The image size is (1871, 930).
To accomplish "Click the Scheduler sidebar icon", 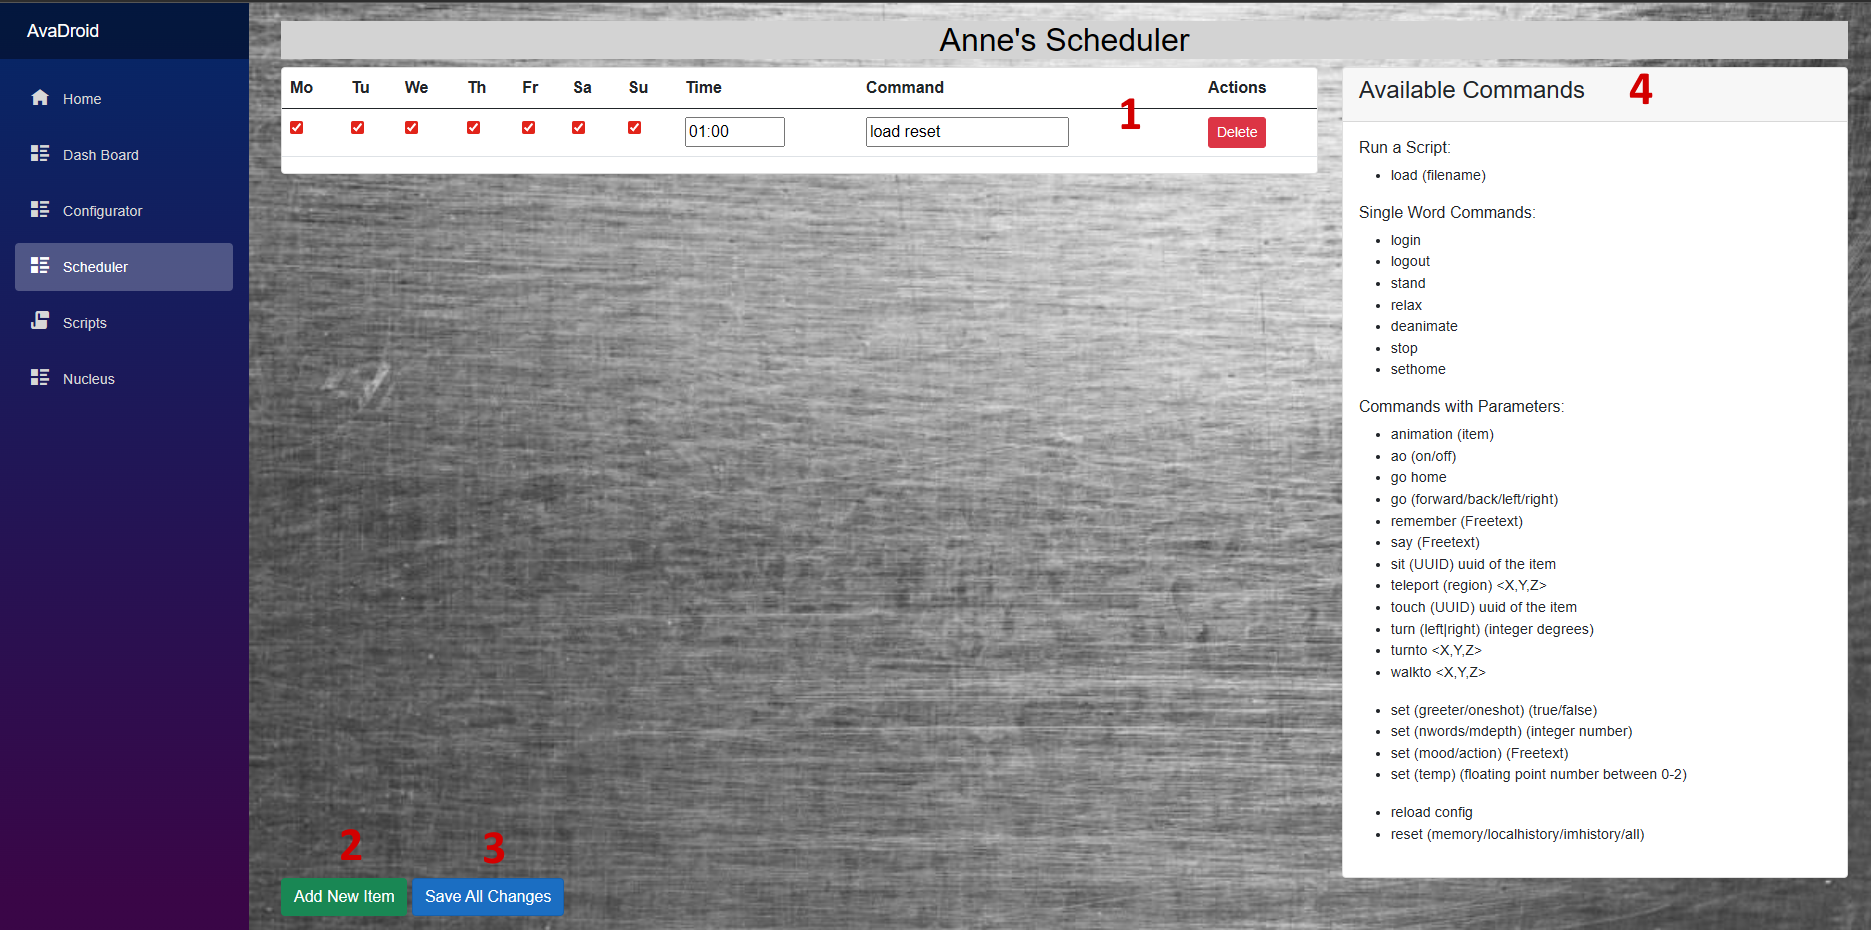I will click(x=40, y=266).
